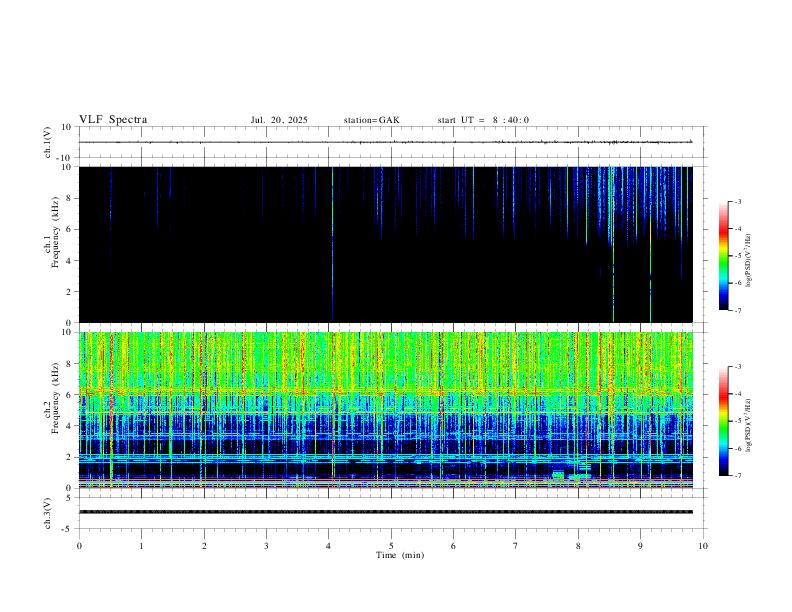Click the "log(PSD)" label beside ch.1 colorbar
This screenshot has height=612, width=792.
click(749, 260)
